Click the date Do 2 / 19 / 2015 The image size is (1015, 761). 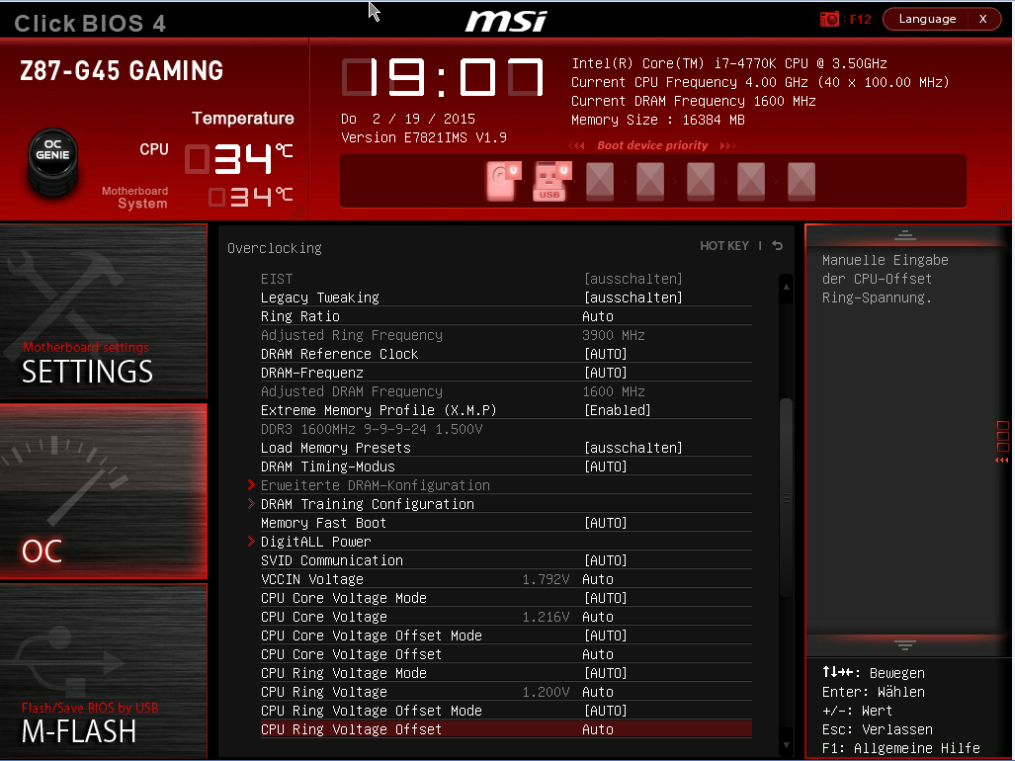[408, 119]
